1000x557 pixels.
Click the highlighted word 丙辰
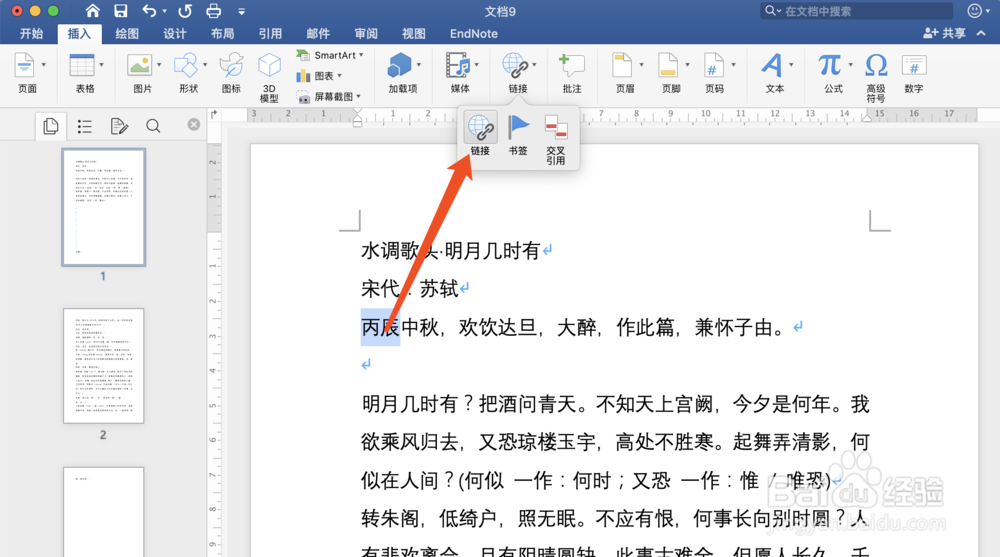coord(381,327)
